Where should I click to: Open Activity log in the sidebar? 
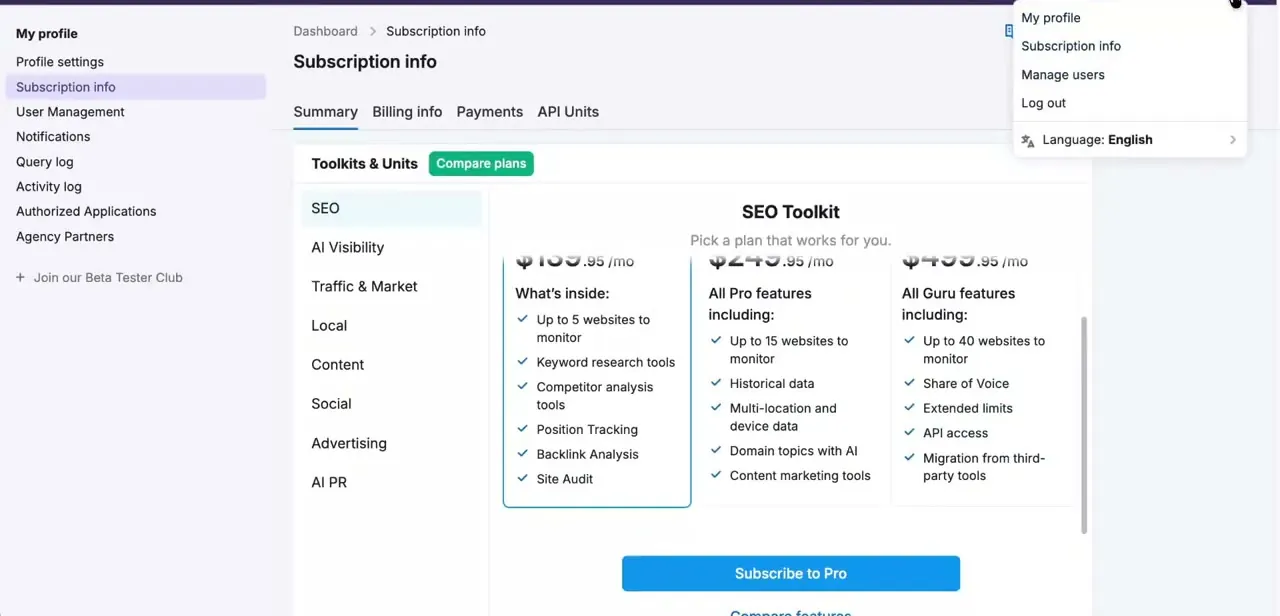coord(49,187)
